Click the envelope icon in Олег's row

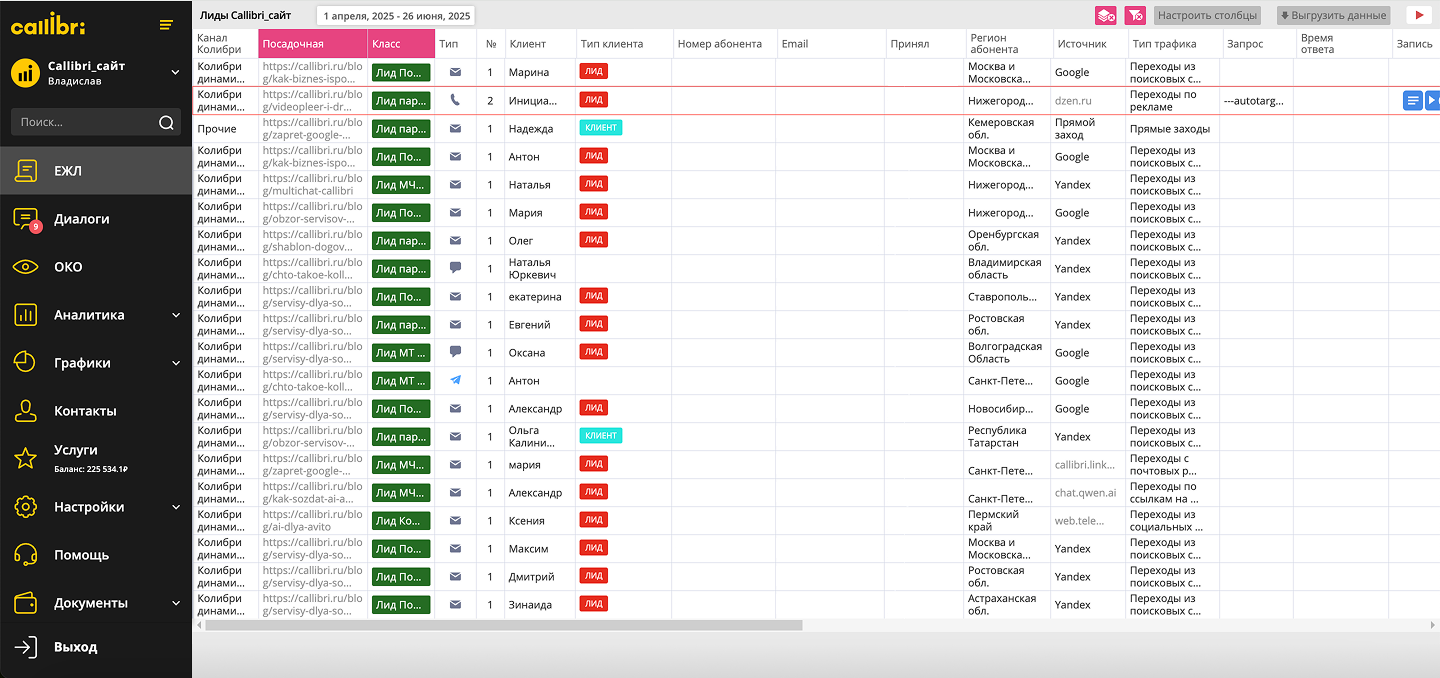point(455,240)
